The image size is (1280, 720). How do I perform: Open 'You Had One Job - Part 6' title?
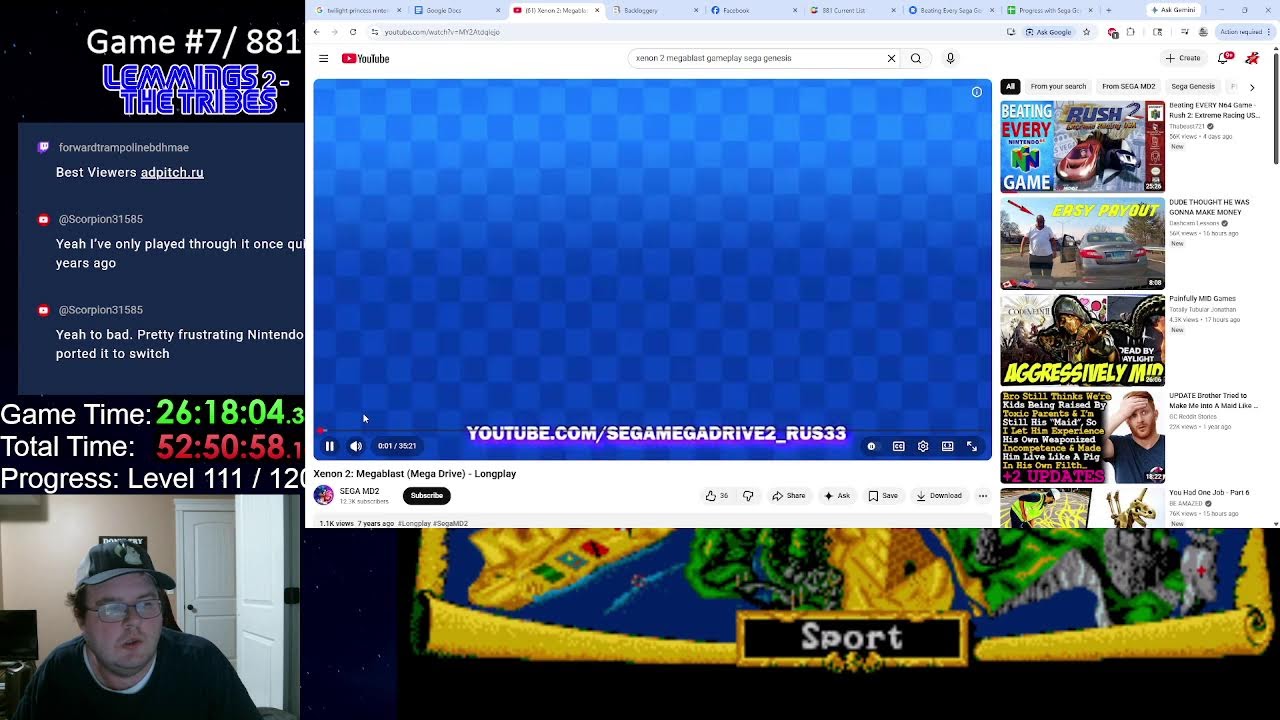(1210, 493)
